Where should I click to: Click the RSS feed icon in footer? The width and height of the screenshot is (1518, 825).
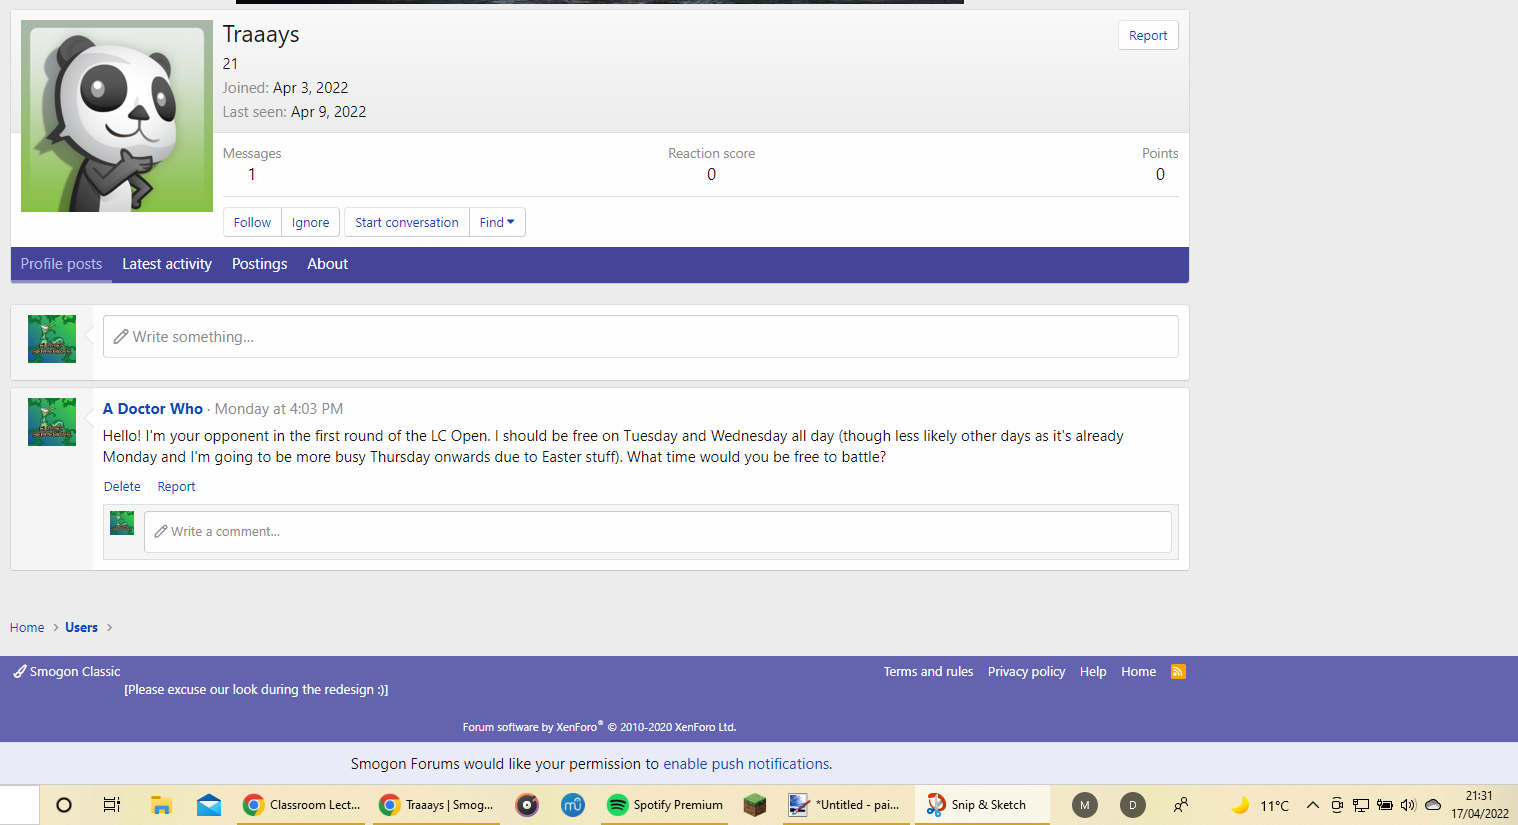click(x=1178, y=672)
